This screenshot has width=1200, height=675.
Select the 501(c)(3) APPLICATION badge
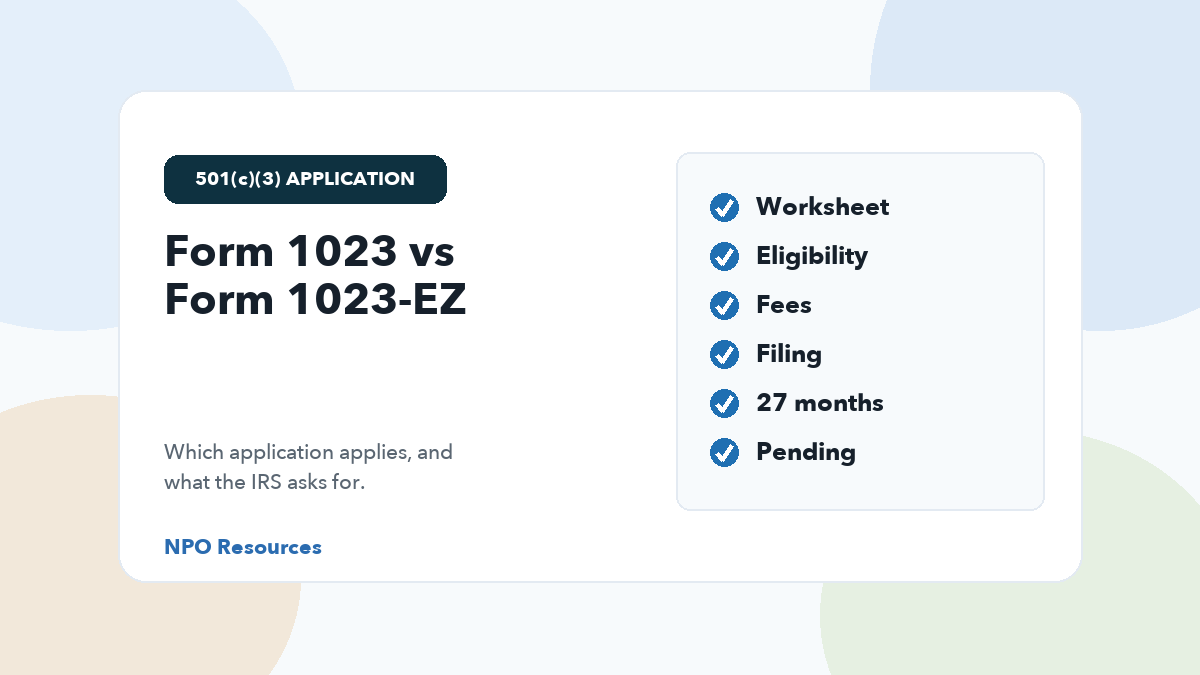click(x=305, y=179)
